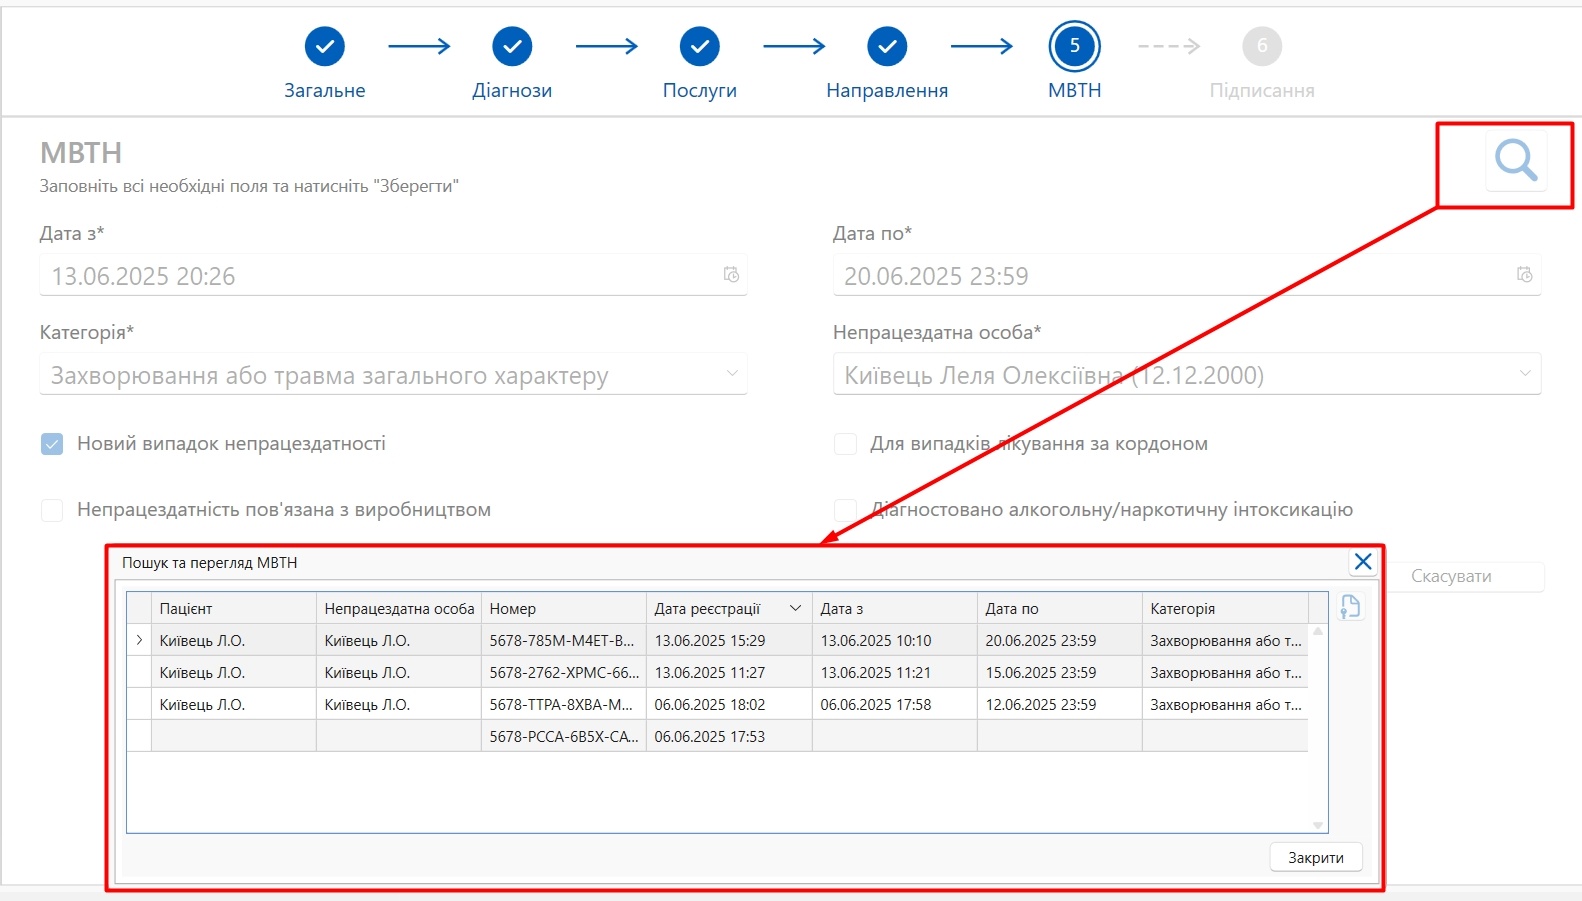Sort by Дата з column header

pos(894,608)
